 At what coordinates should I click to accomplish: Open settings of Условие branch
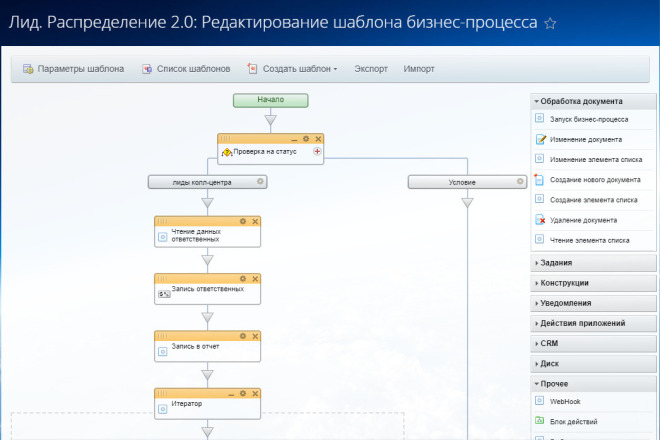(x=520, y=181)
